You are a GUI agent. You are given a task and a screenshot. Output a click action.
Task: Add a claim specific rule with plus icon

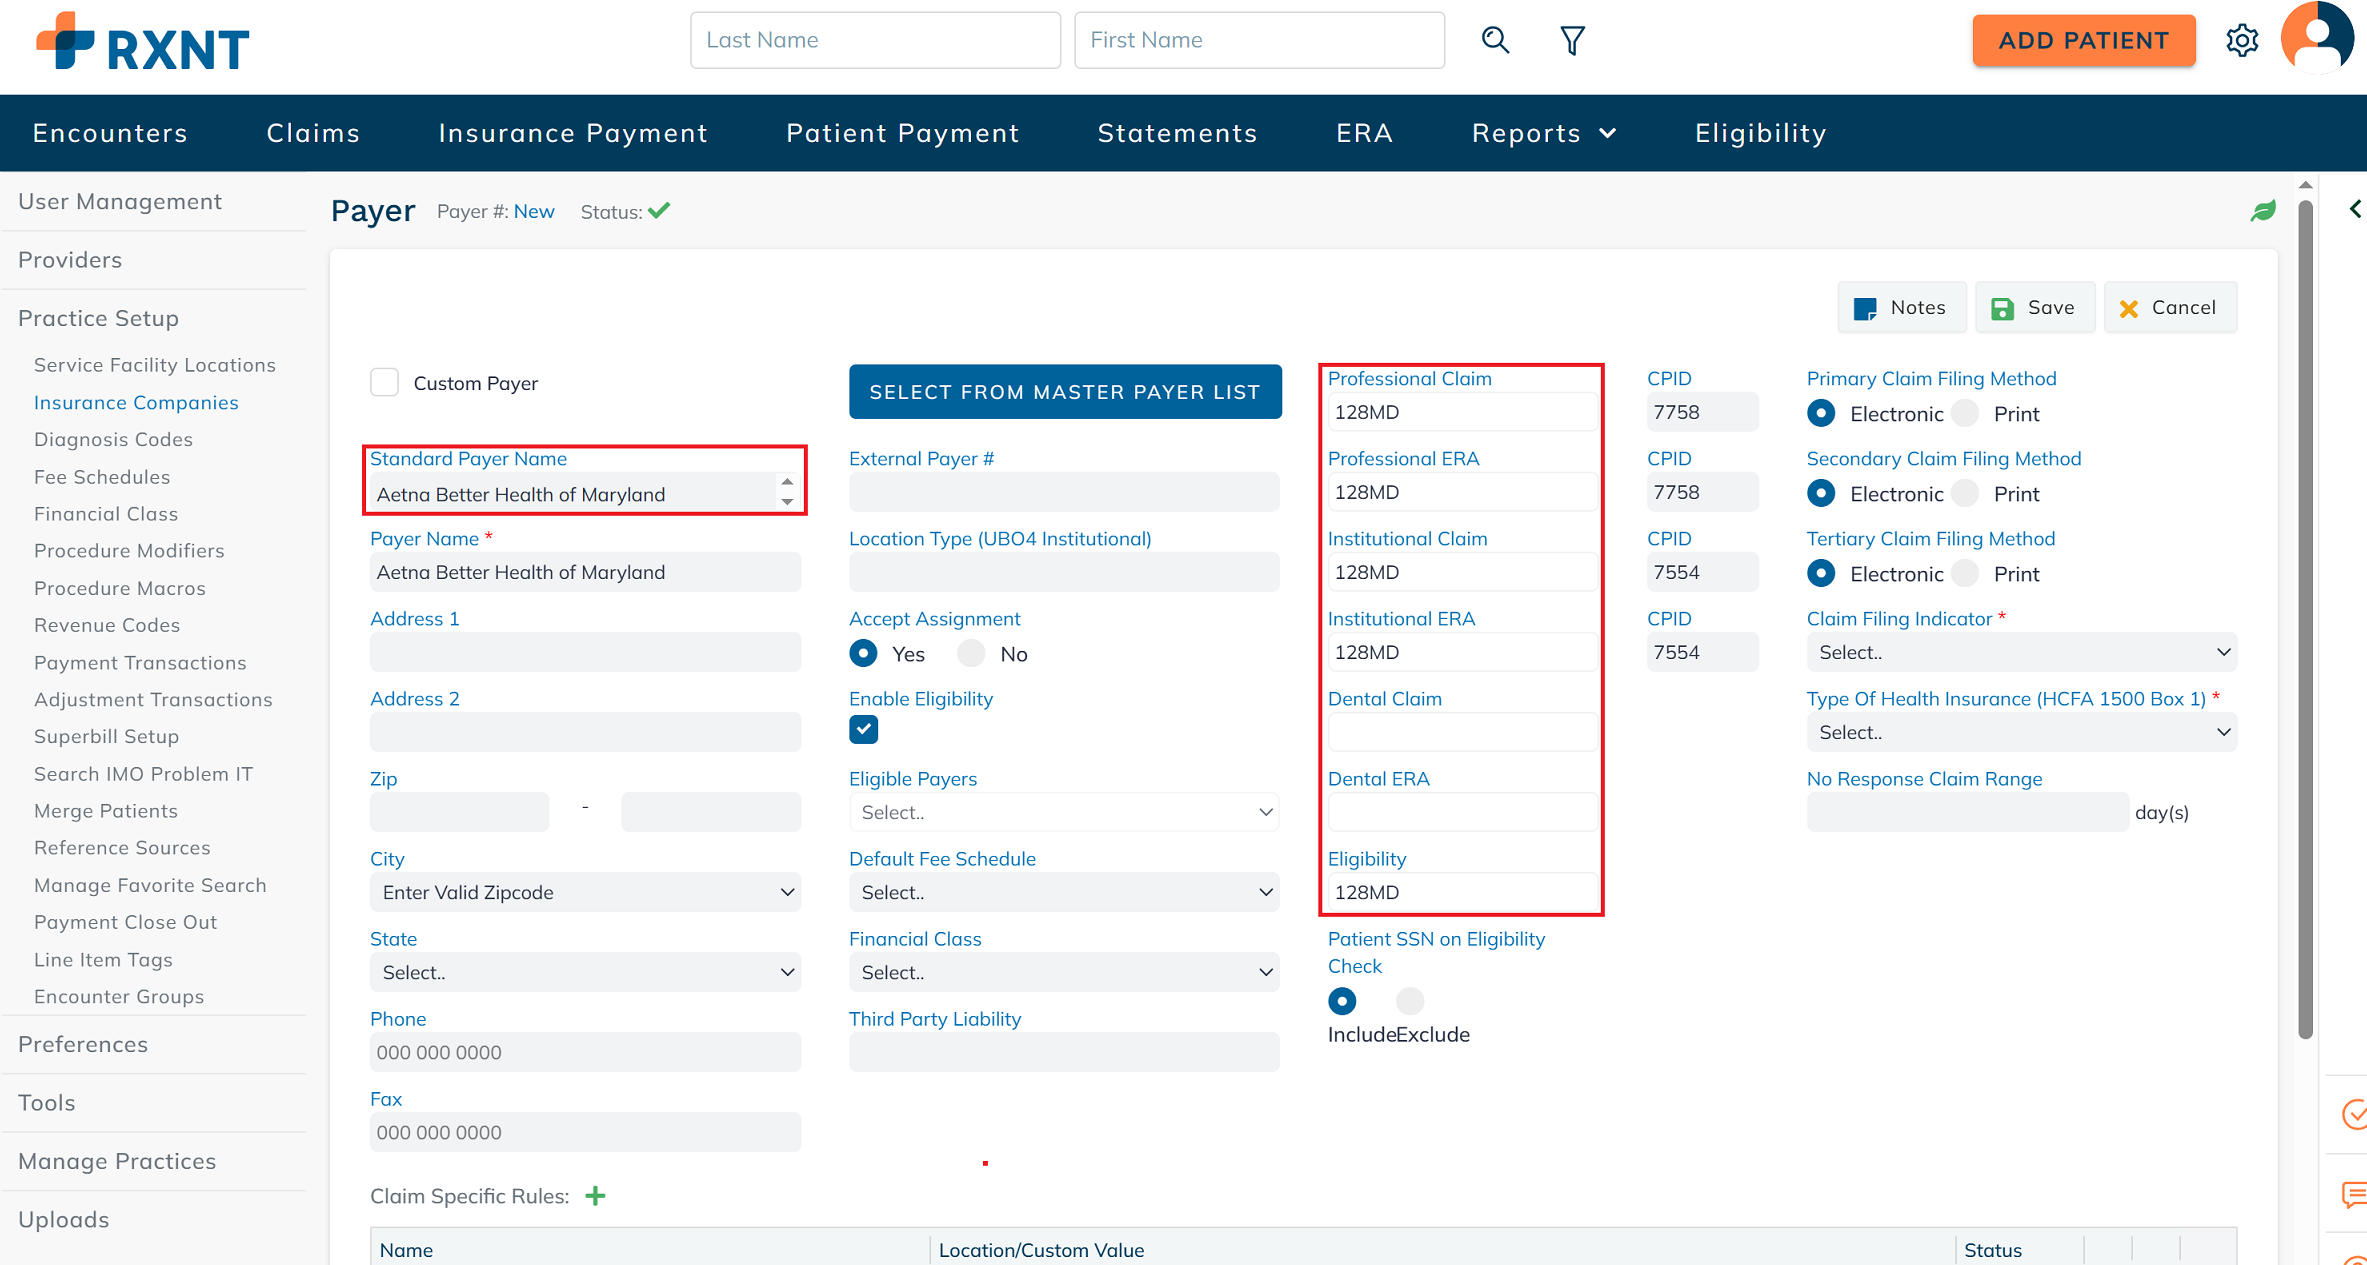click(596, 1196)
